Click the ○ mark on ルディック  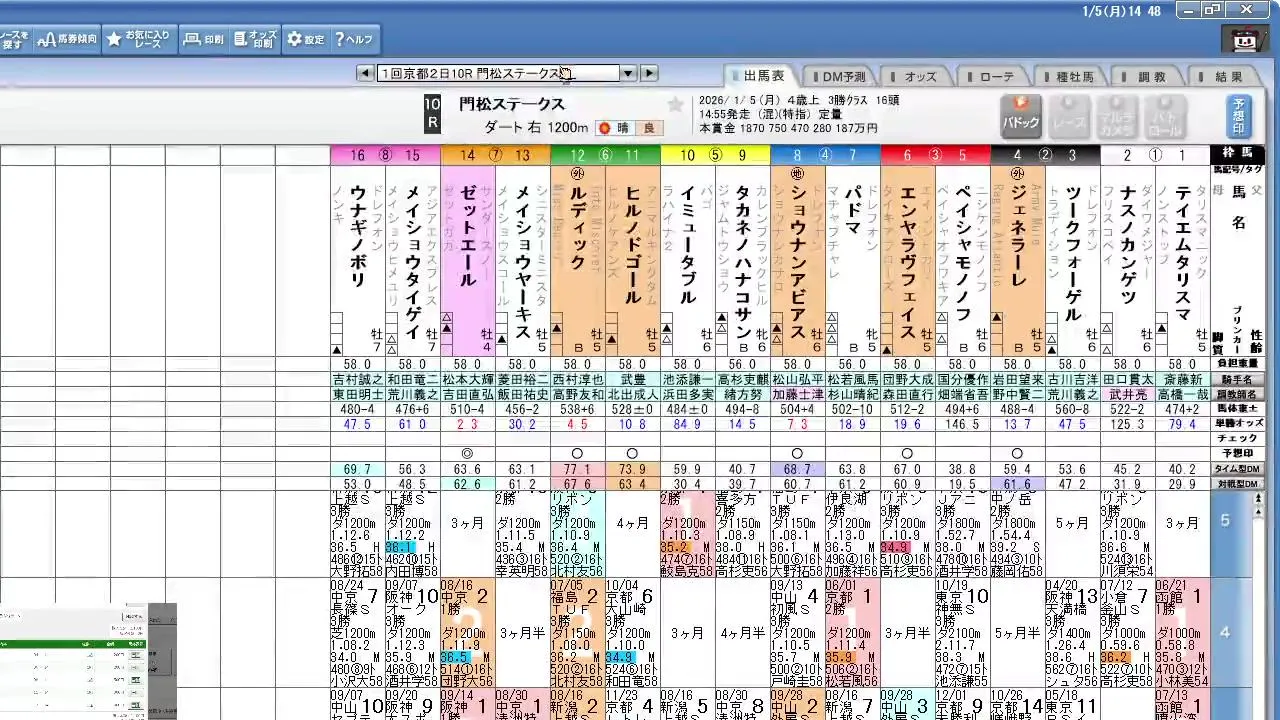(x=578, y=454)
